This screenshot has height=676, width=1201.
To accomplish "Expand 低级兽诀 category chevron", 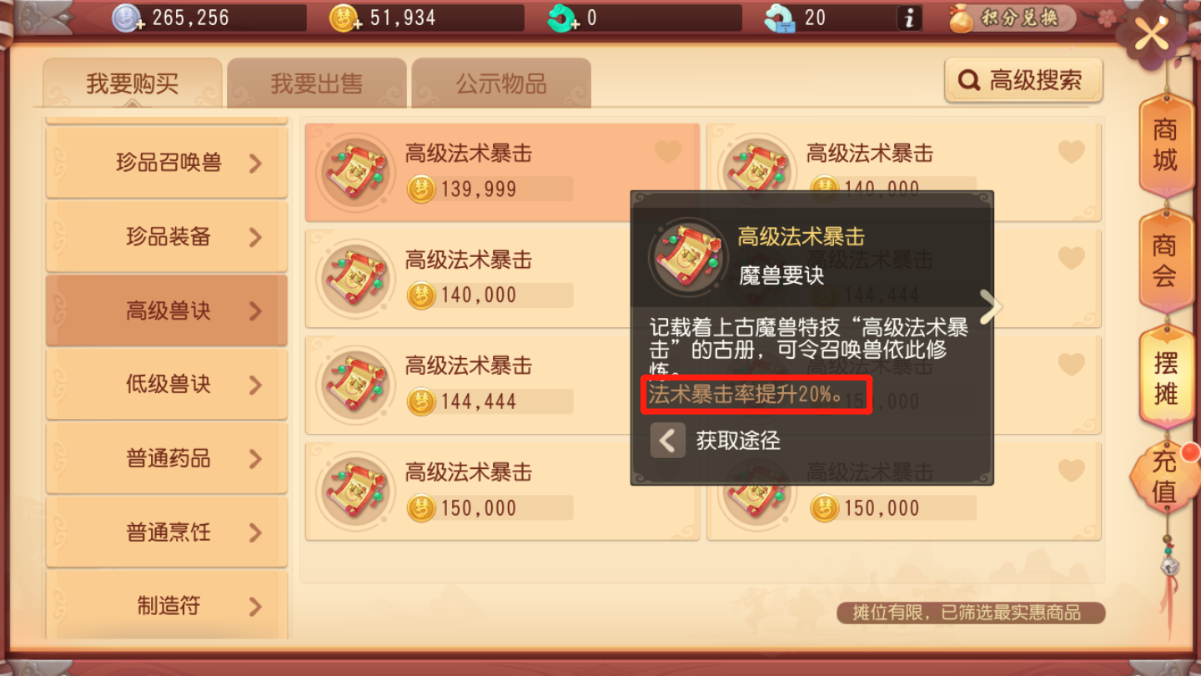I will [x=255, y=385].
